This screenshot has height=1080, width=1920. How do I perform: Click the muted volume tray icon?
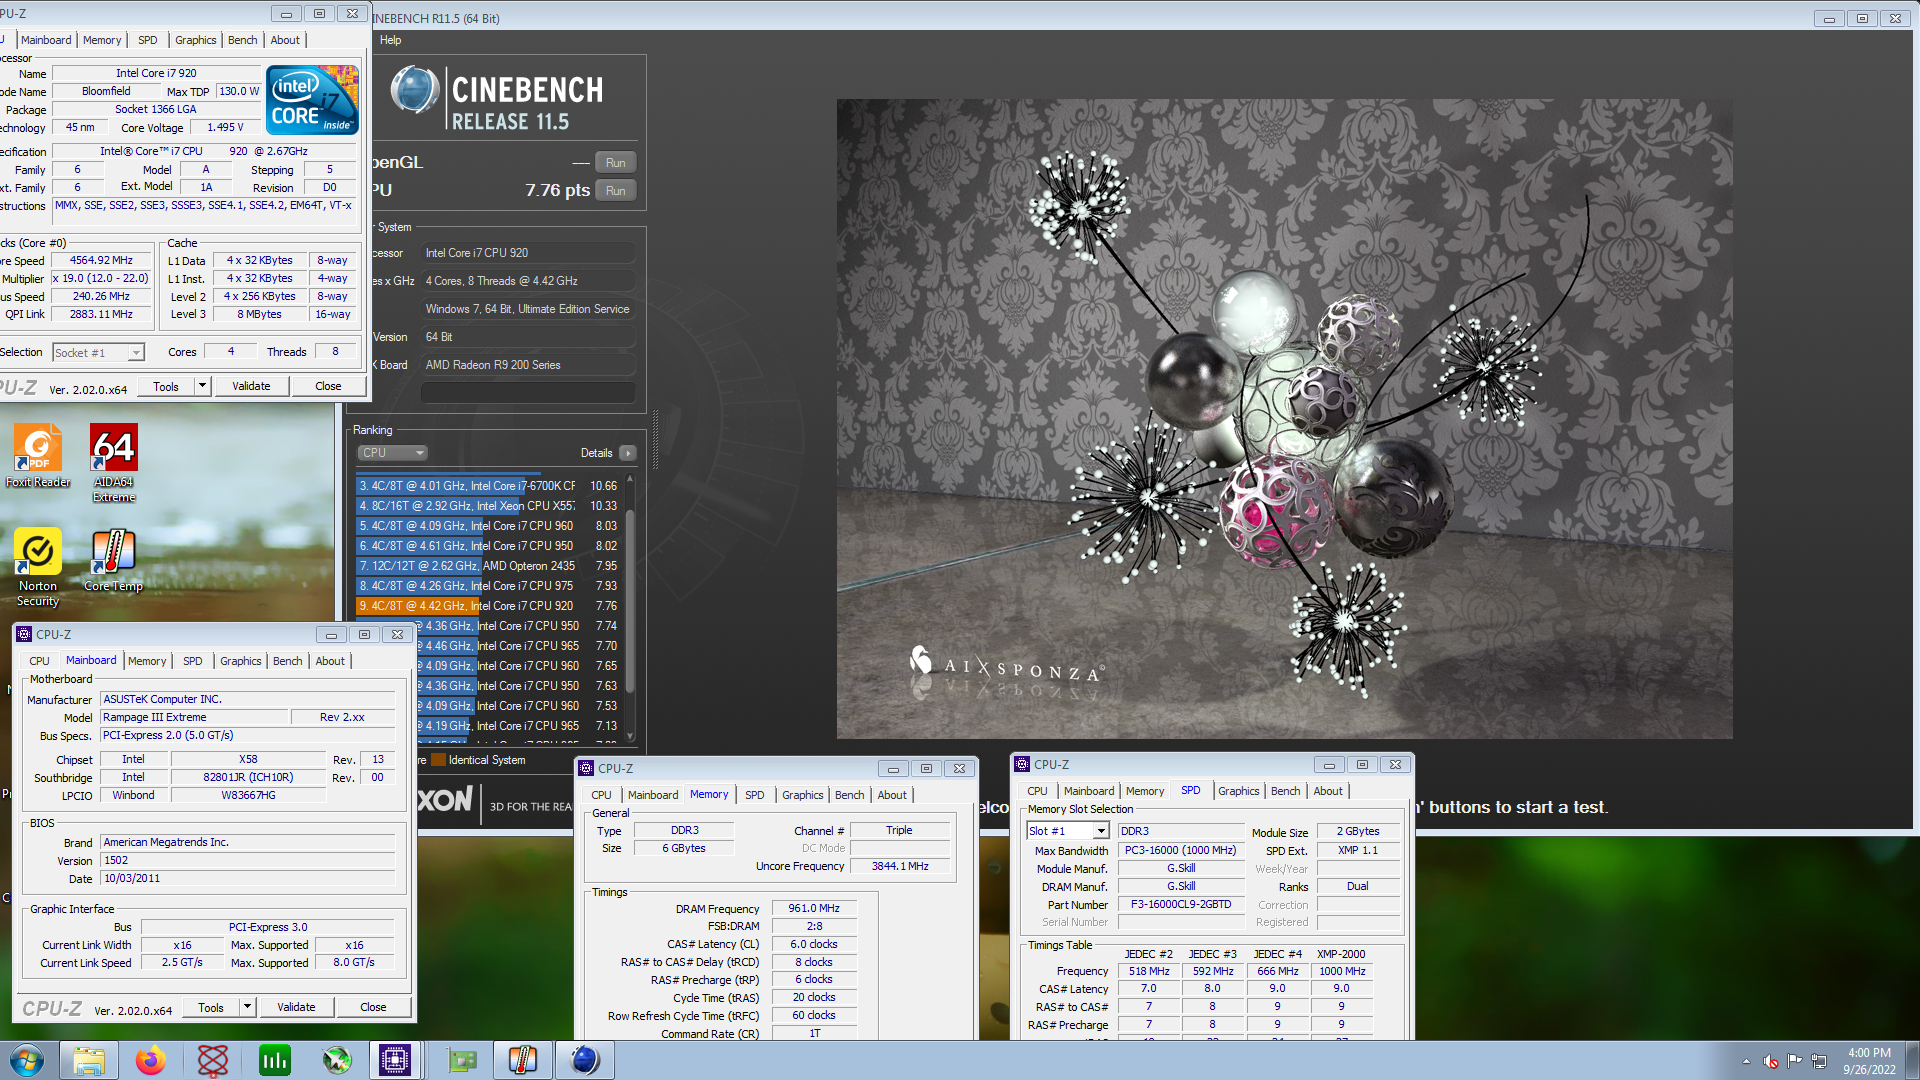click(1771, 1061)
